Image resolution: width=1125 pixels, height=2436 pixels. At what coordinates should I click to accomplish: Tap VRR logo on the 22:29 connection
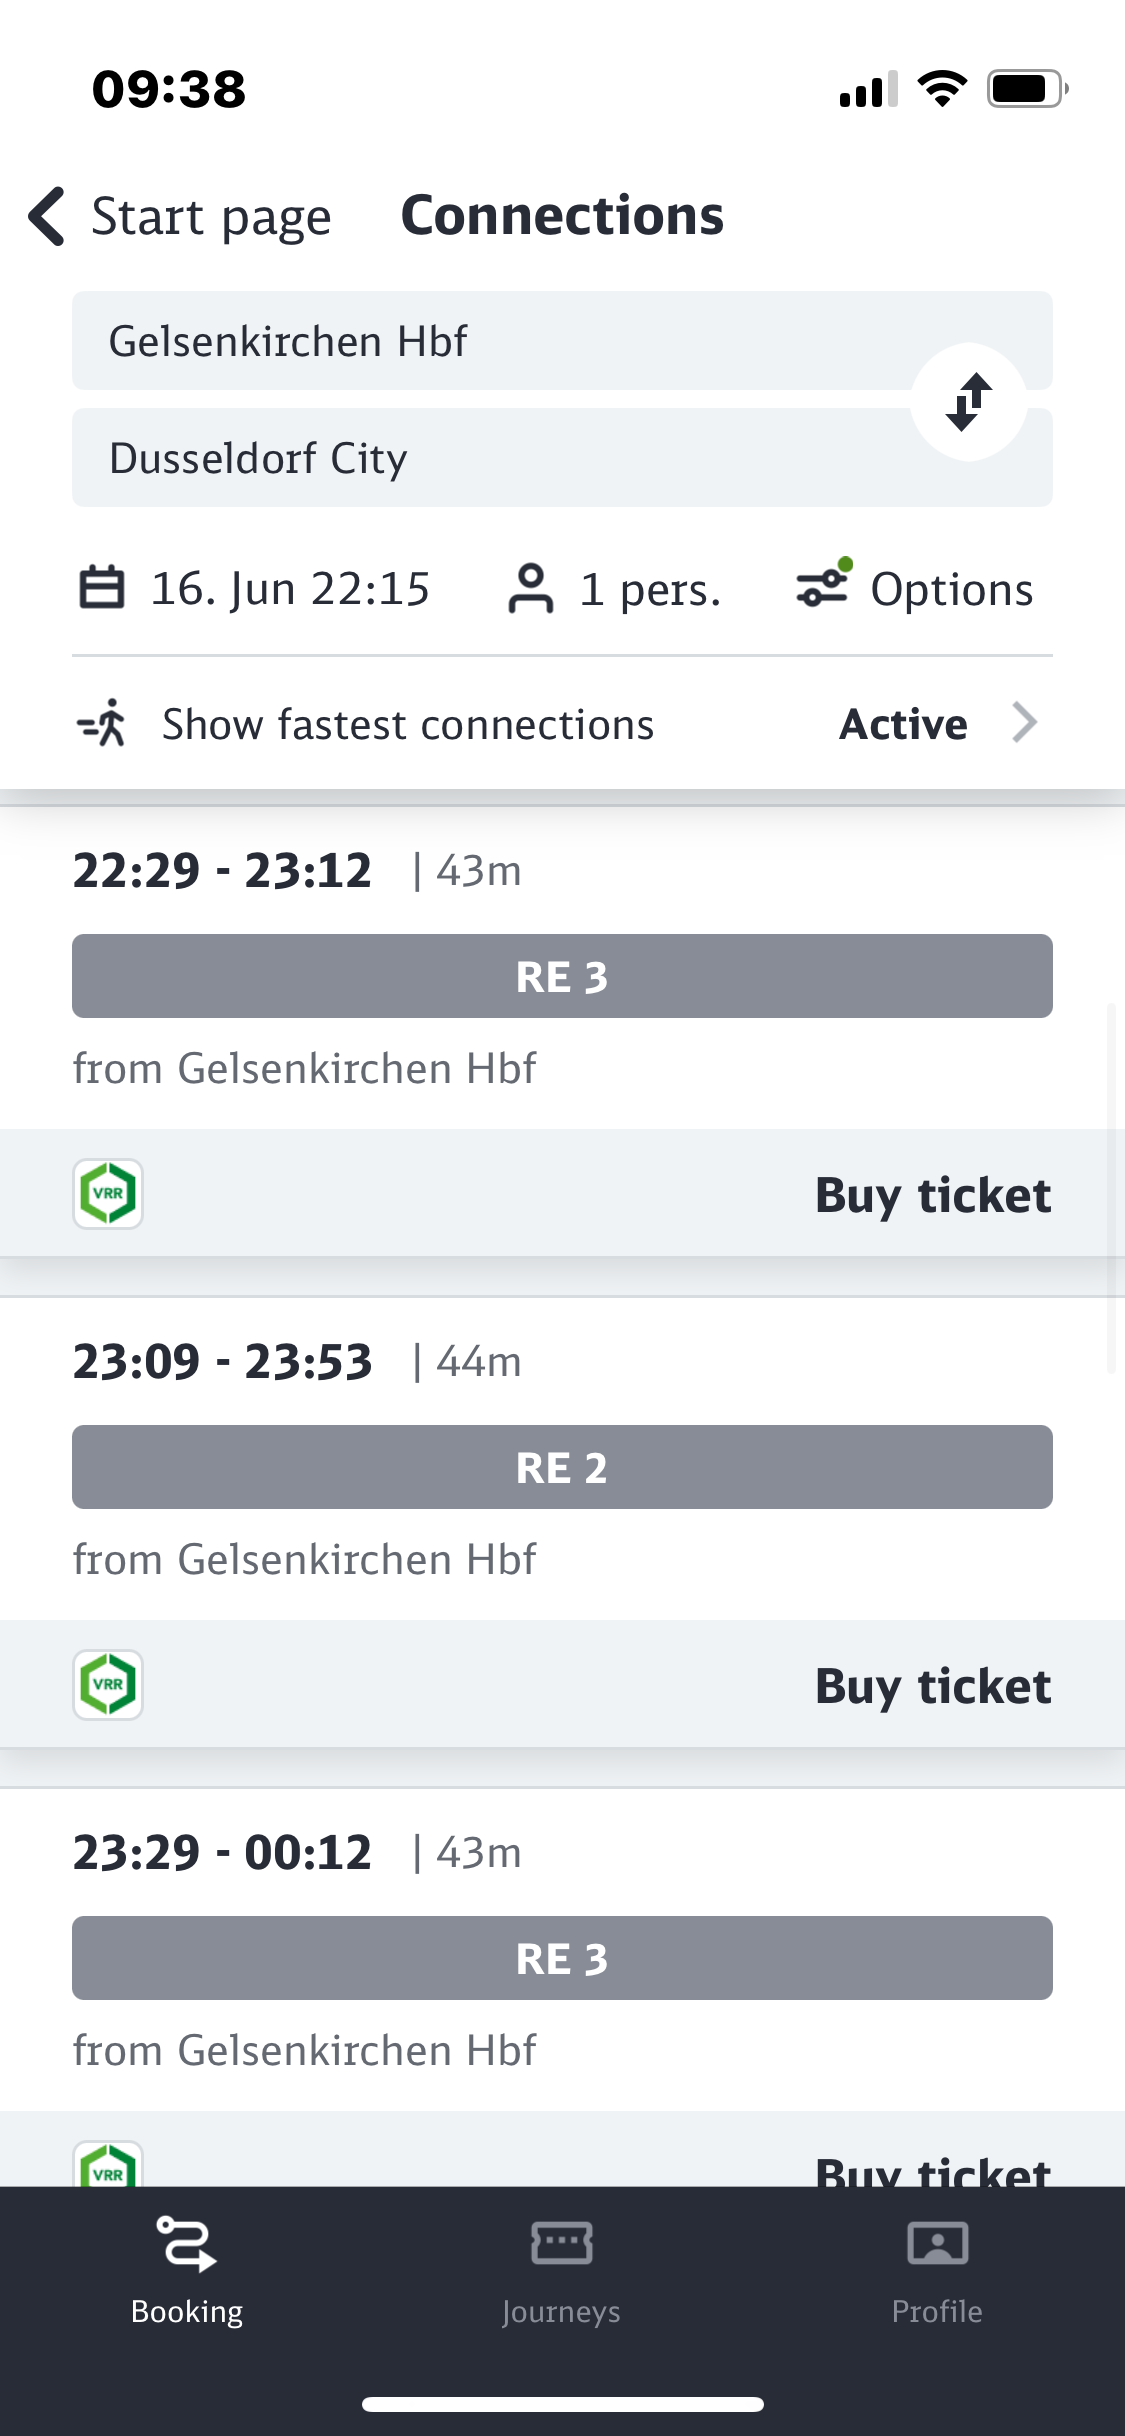click(108, 1193)
